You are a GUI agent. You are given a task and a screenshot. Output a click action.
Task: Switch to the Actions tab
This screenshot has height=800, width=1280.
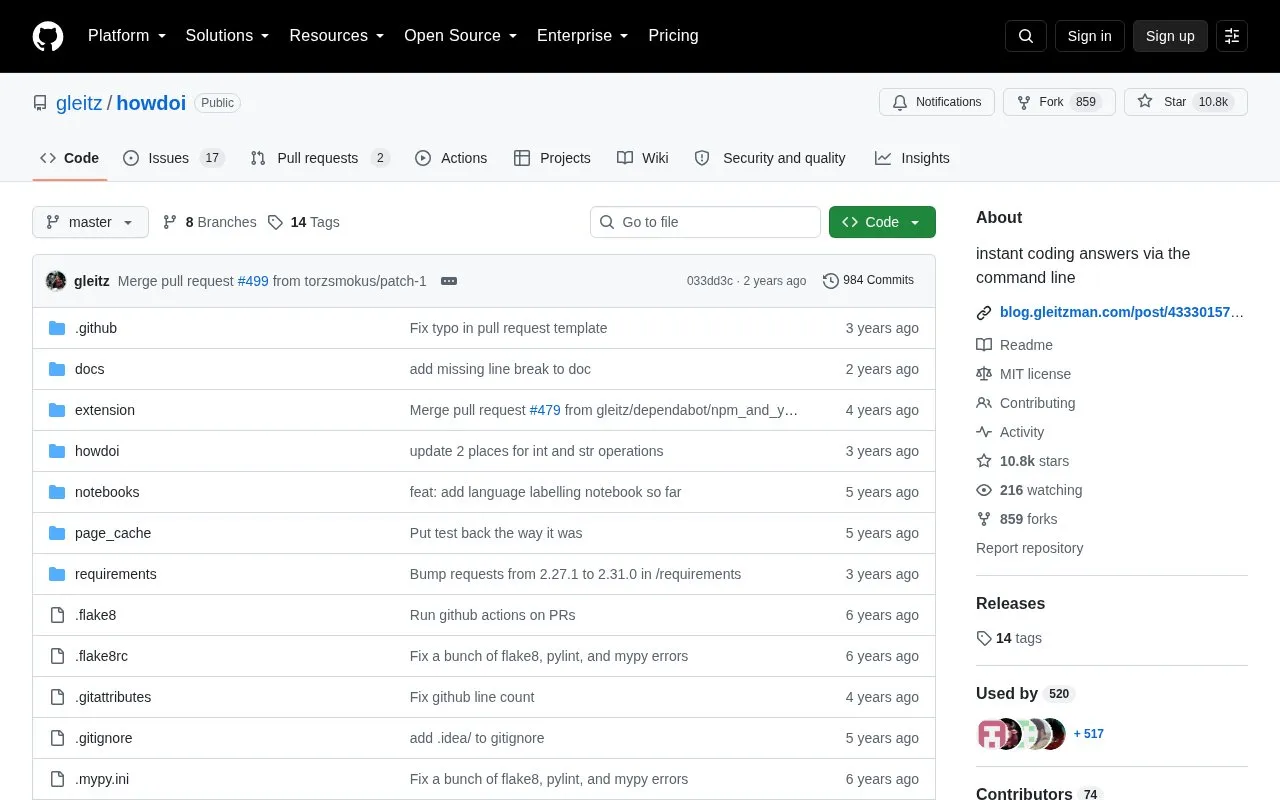tap(451, 158)
